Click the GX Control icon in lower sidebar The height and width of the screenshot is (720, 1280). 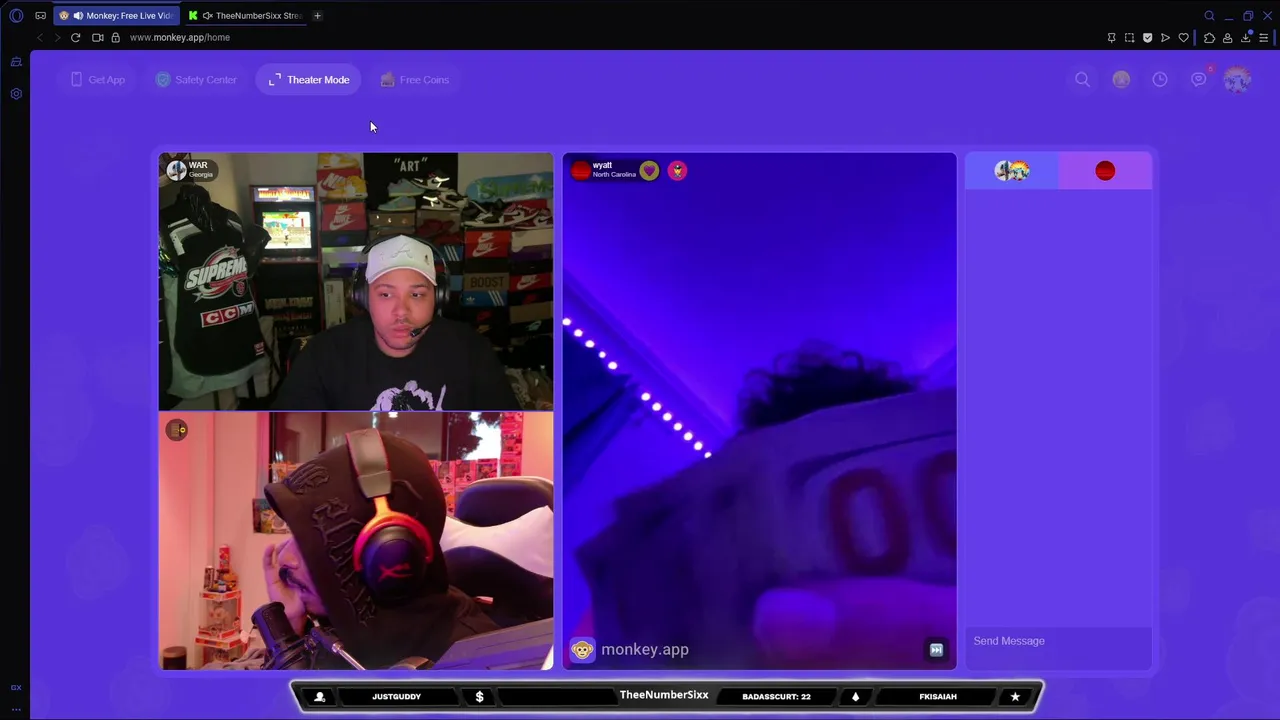click(x=16, y=688)
